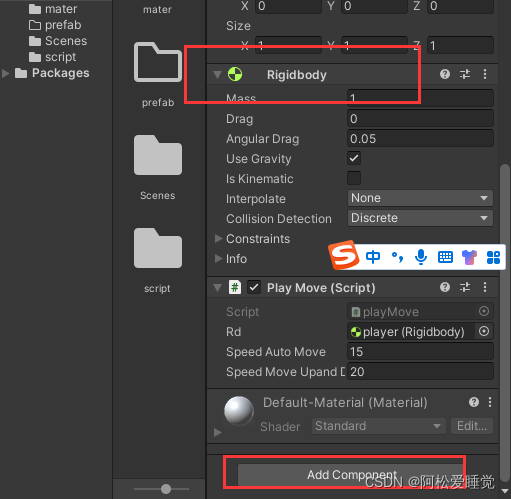The height and width of the screenshot is (499, 511).
Task: Click the top-row Y value field
Action: (374, 6)
